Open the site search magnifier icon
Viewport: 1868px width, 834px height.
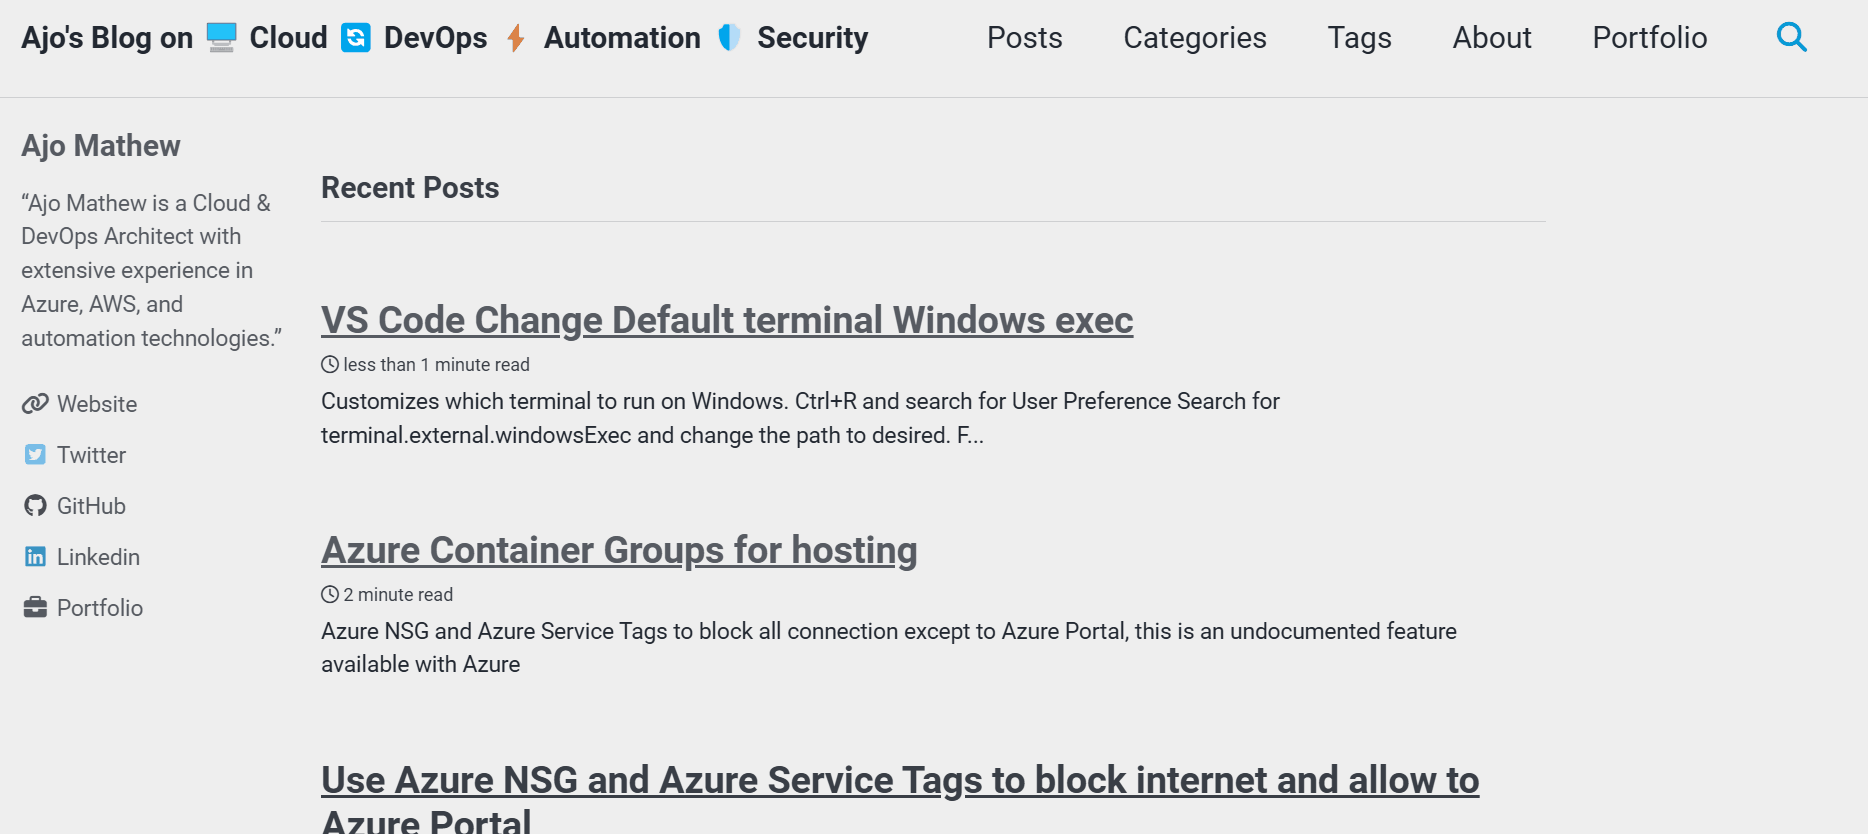click(1791, 37)
